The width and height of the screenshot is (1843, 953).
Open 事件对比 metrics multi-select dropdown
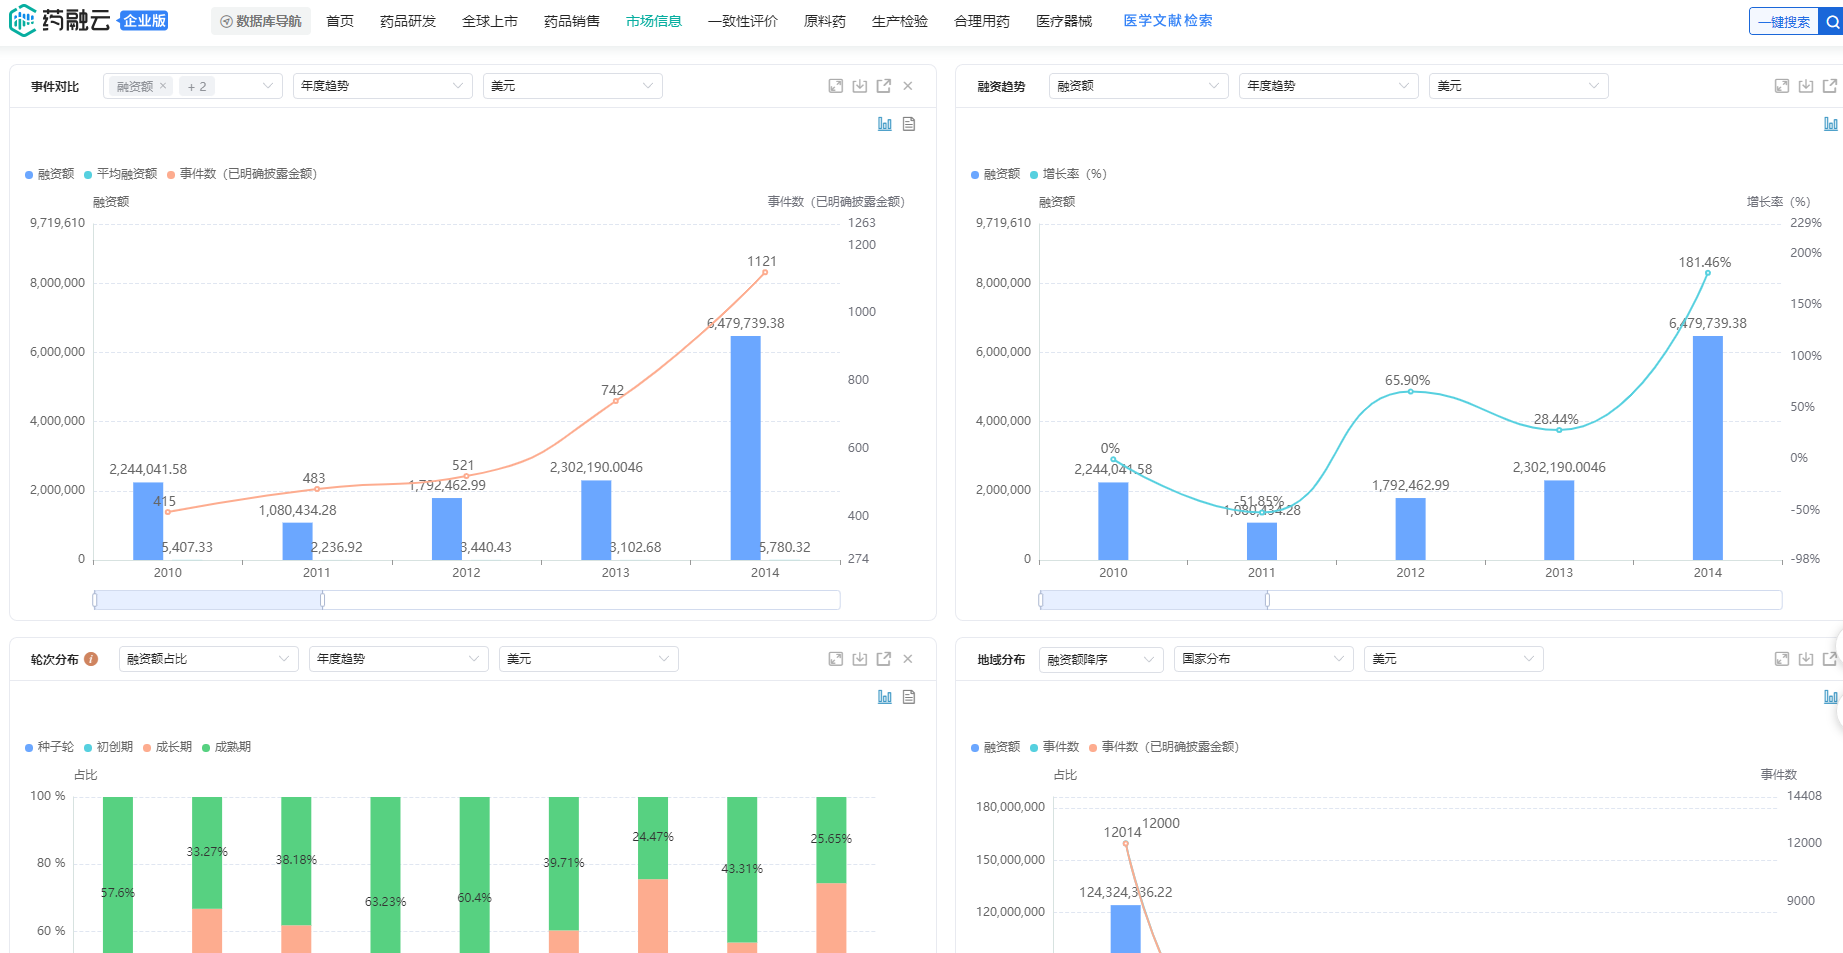[x=193, y=86]
